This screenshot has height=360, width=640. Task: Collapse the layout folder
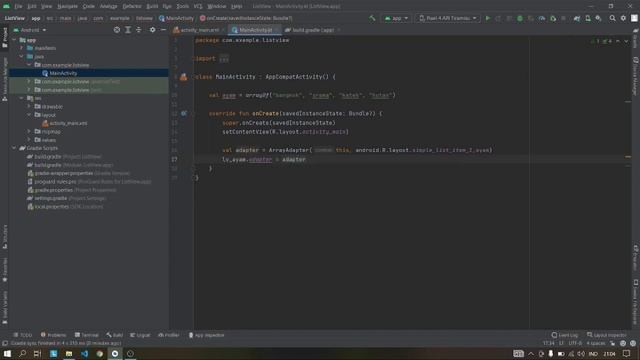[x=29, y=115]
